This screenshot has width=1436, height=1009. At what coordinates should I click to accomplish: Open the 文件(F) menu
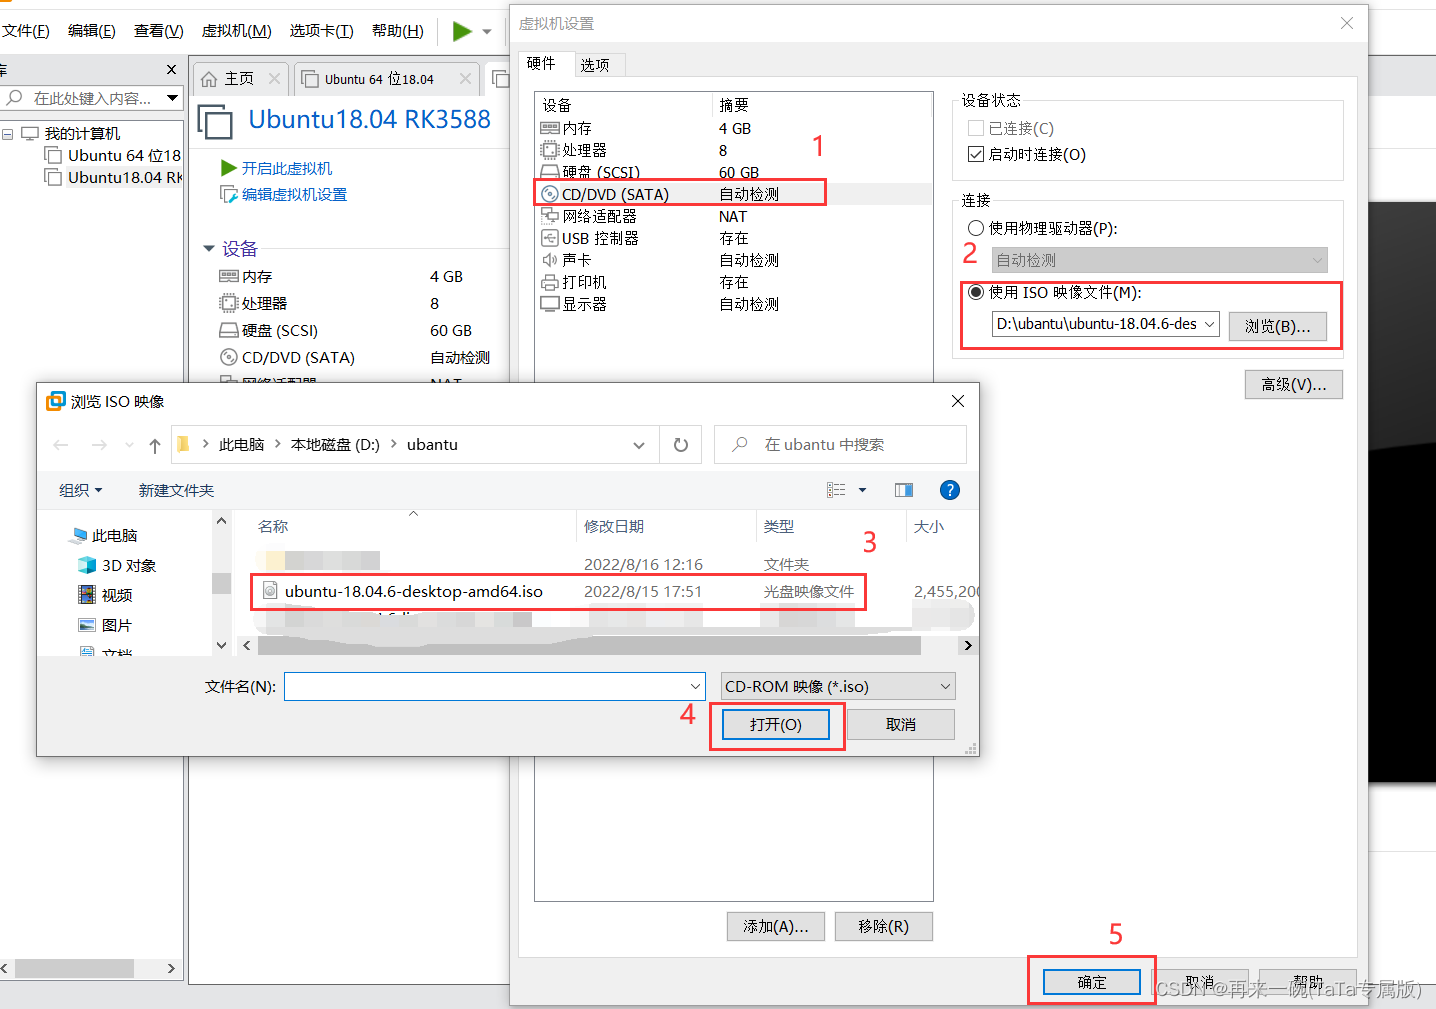coord(25,31)
